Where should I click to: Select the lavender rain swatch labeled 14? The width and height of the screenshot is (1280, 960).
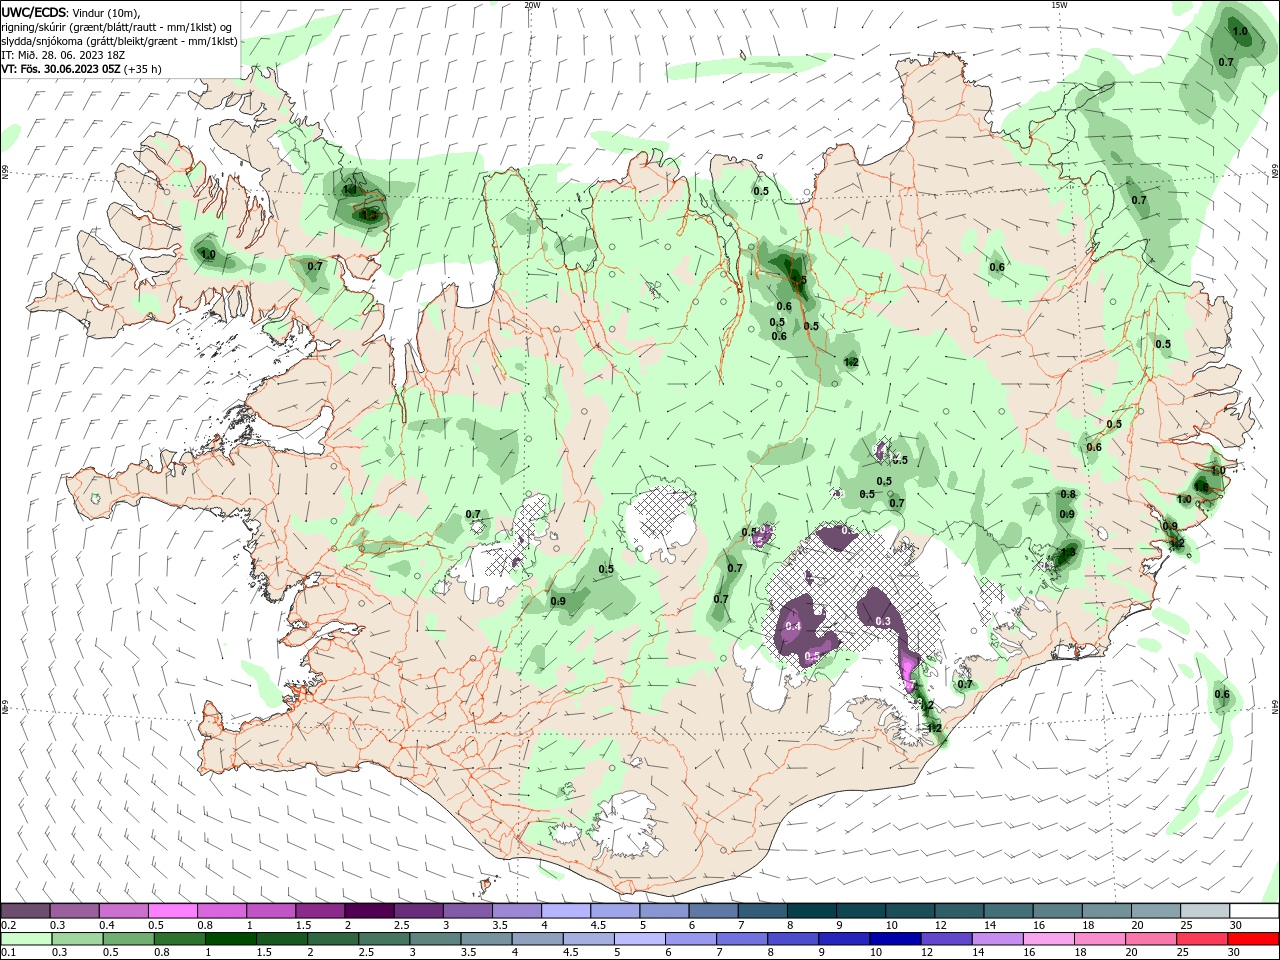pos(996,939)
